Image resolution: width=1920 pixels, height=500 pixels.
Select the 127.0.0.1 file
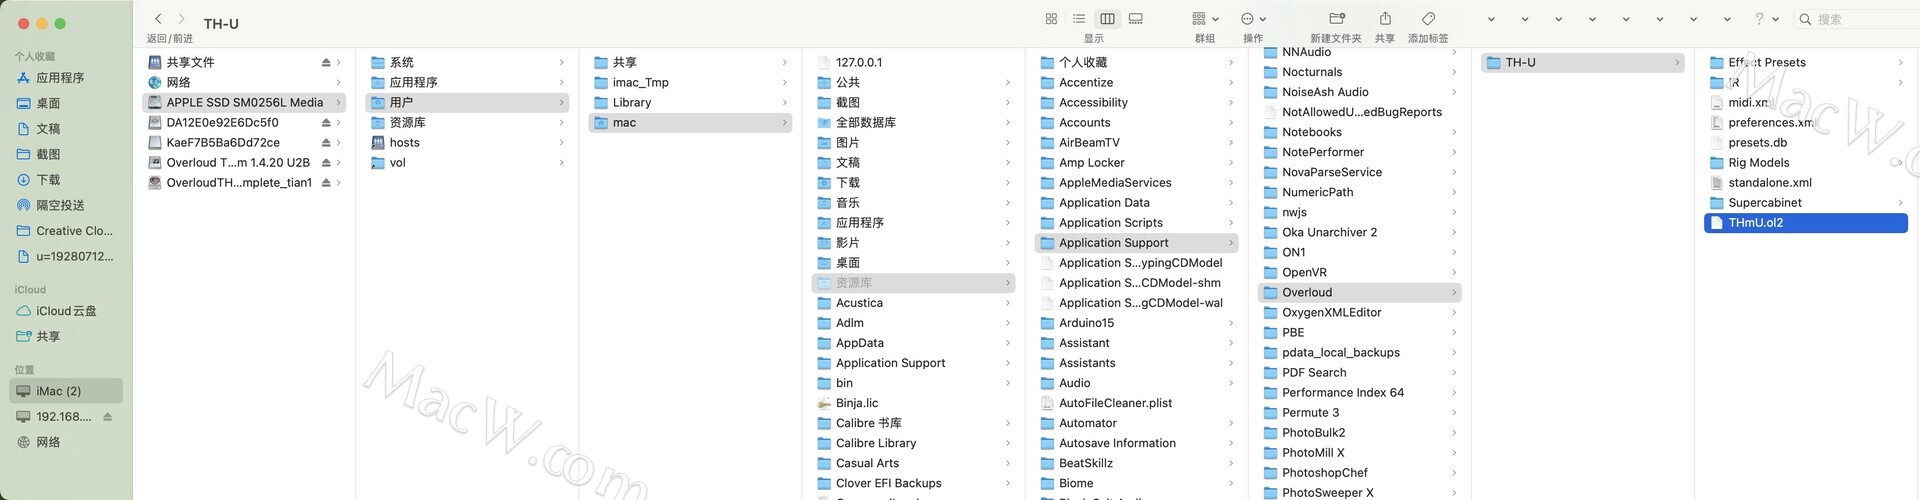(x=913, y=62)
